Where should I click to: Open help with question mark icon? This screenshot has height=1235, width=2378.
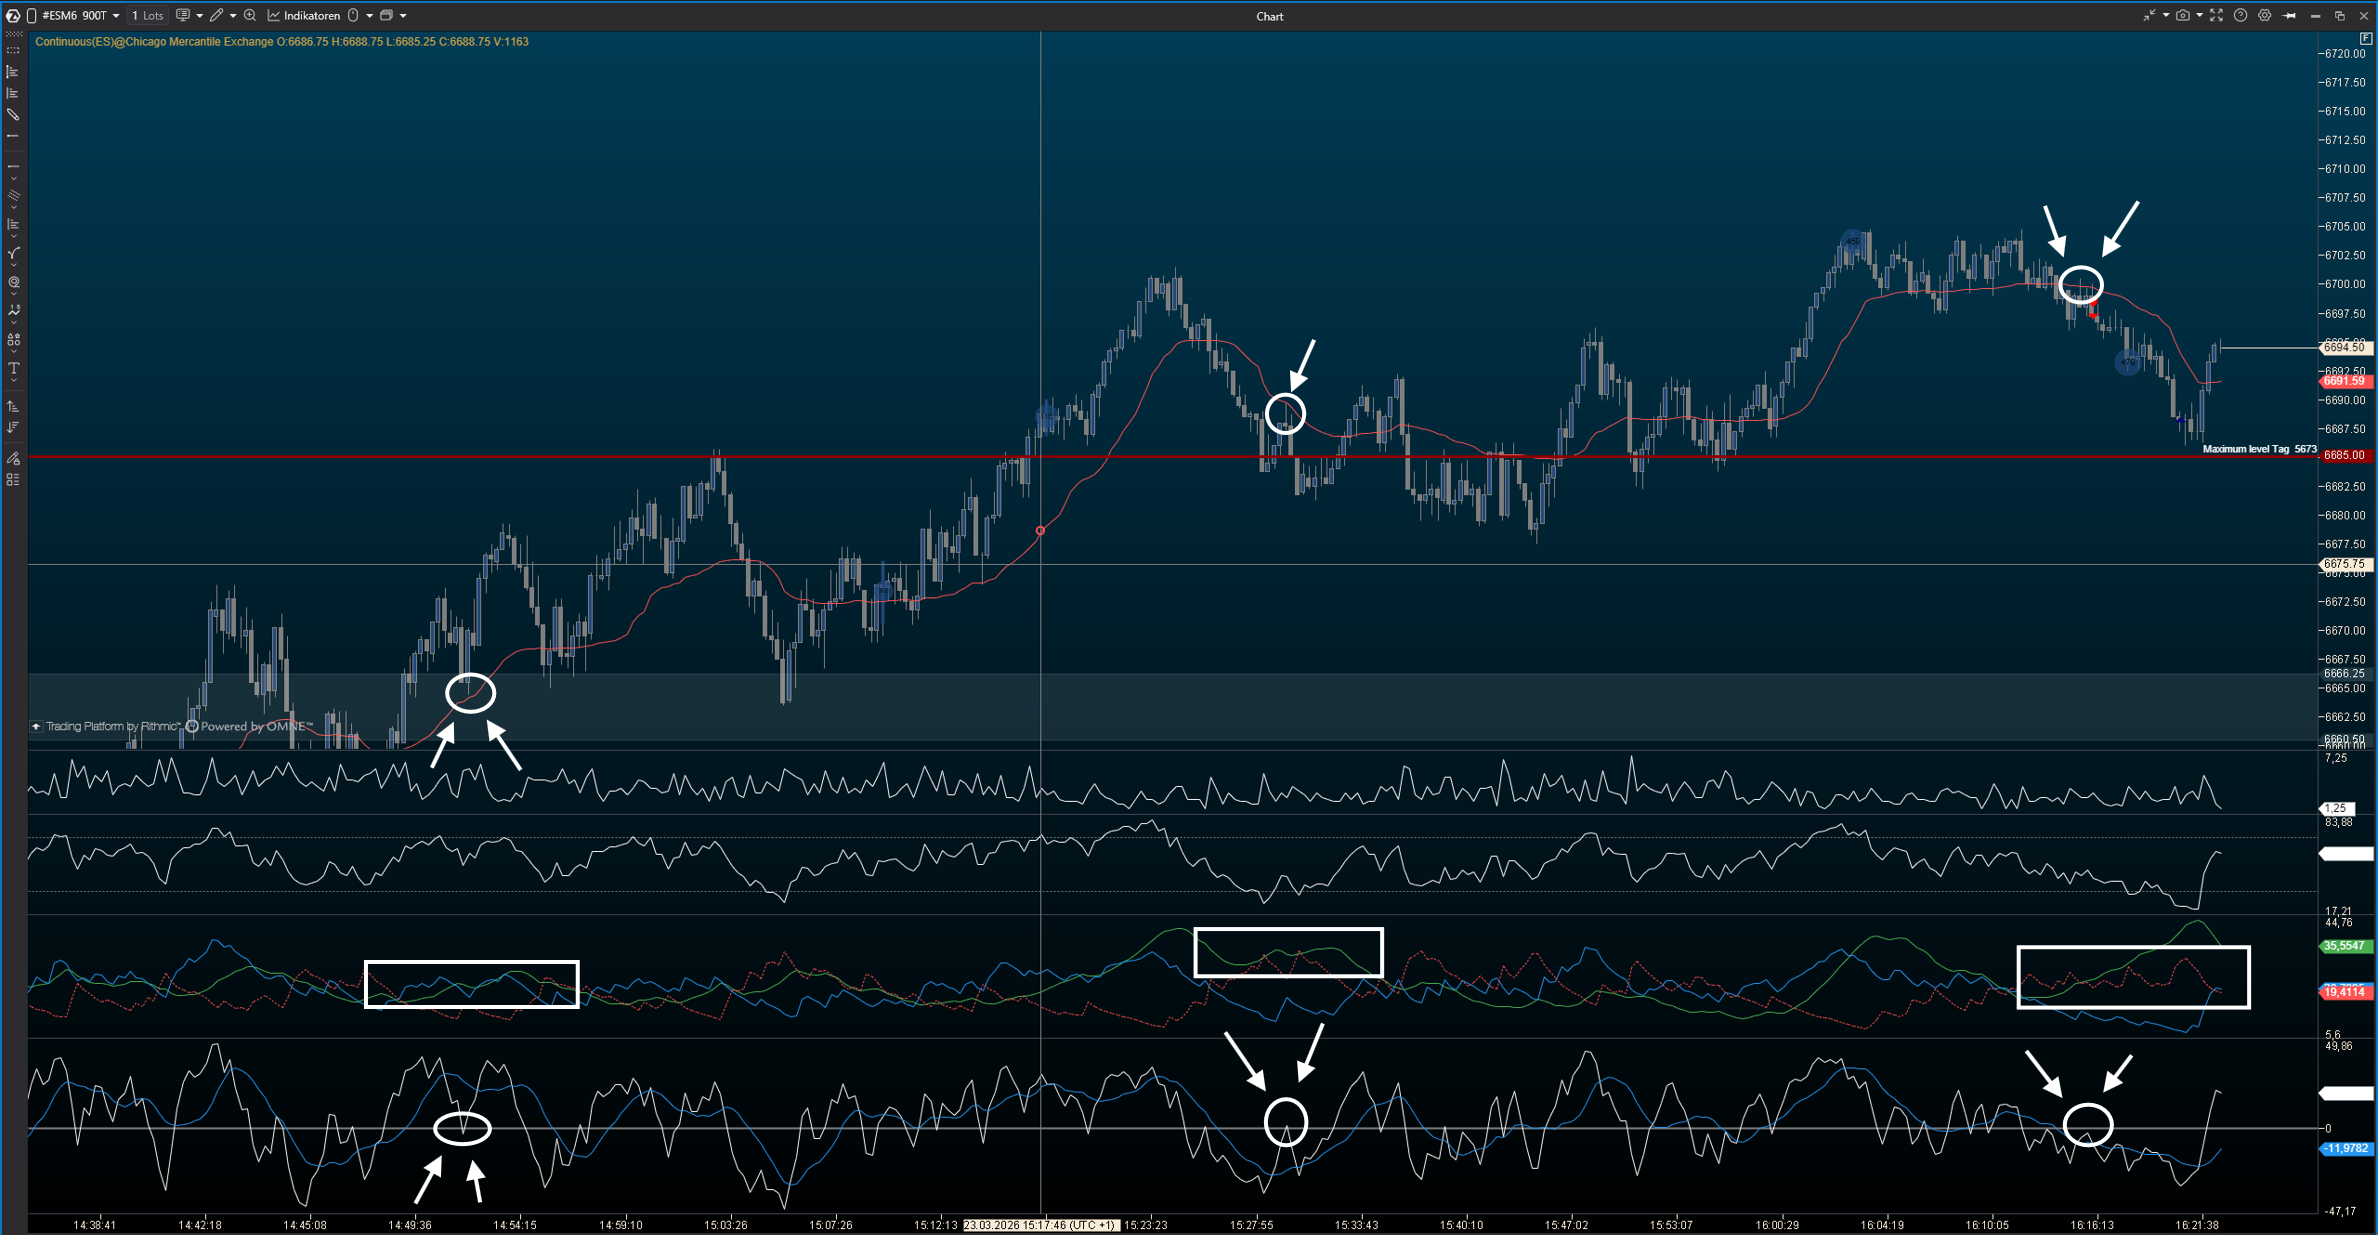point(2241,16)
